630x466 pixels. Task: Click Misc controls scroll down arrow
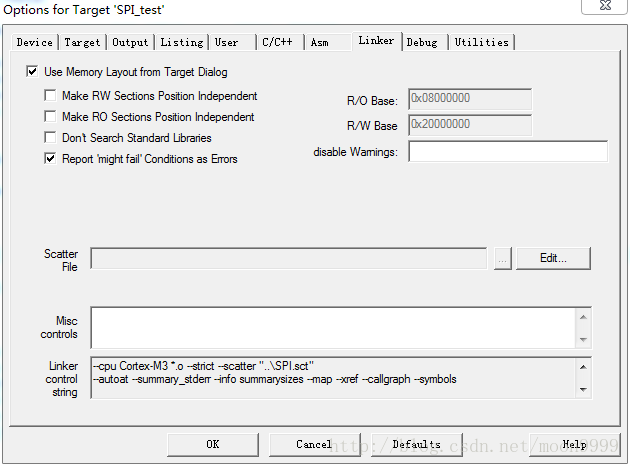pos(583,339)
